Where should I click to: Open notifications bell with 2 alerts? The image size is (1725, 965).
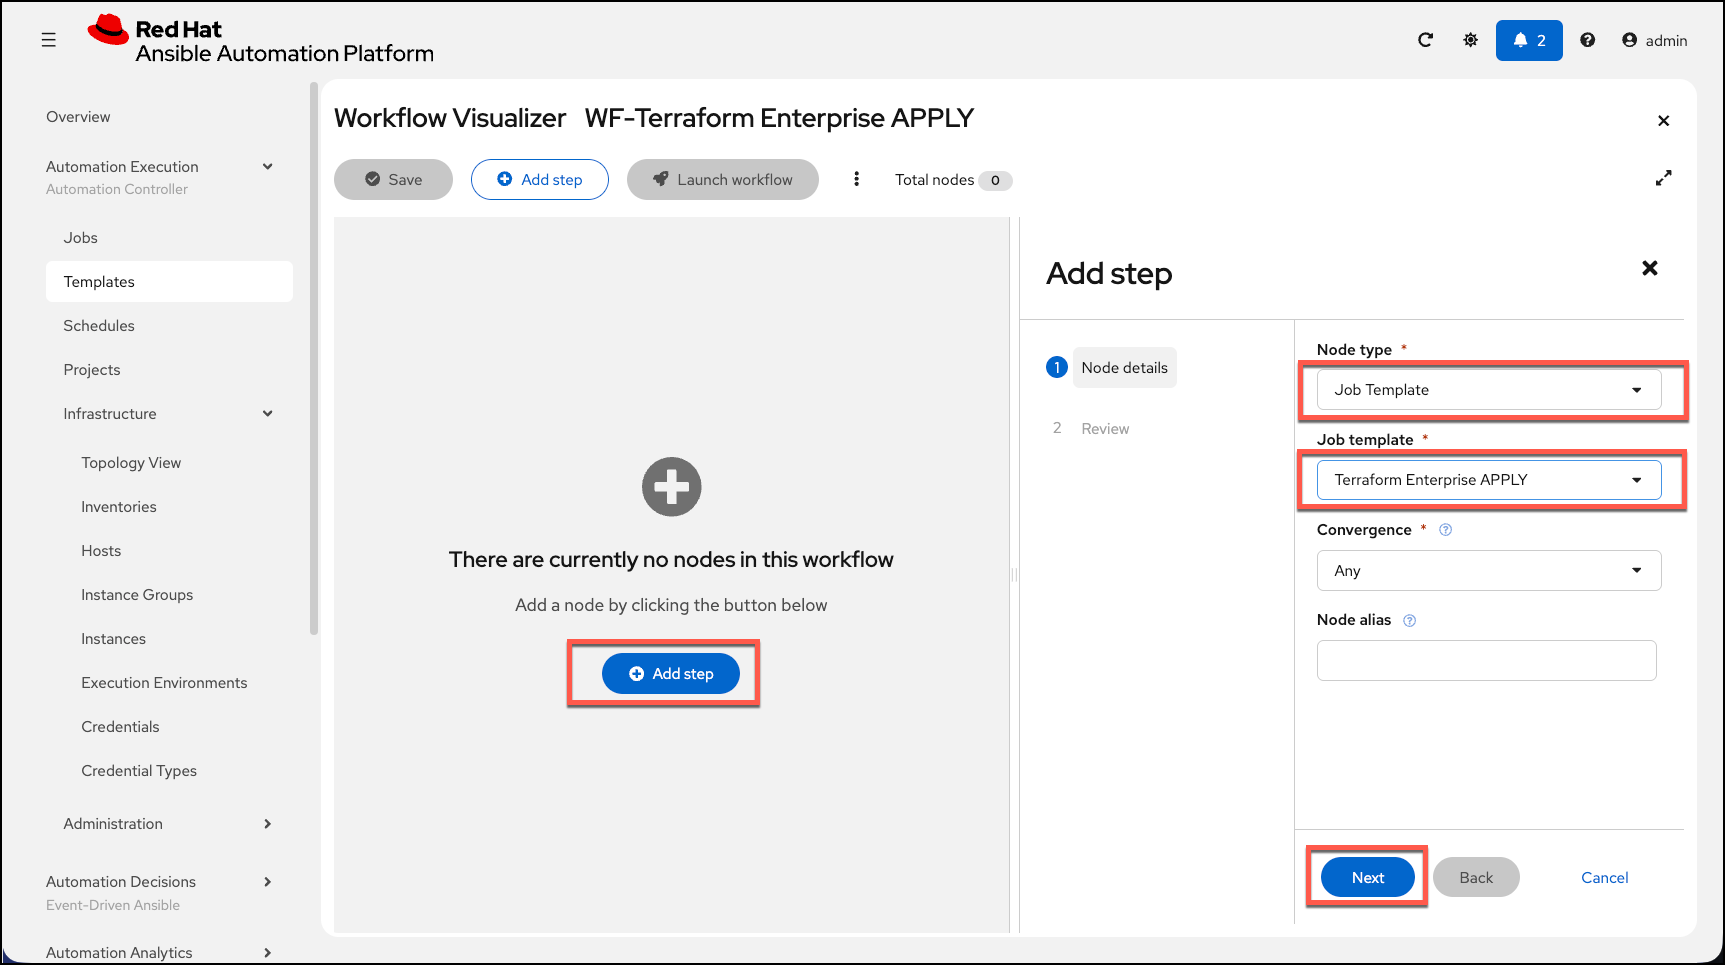coord(1529,40)
